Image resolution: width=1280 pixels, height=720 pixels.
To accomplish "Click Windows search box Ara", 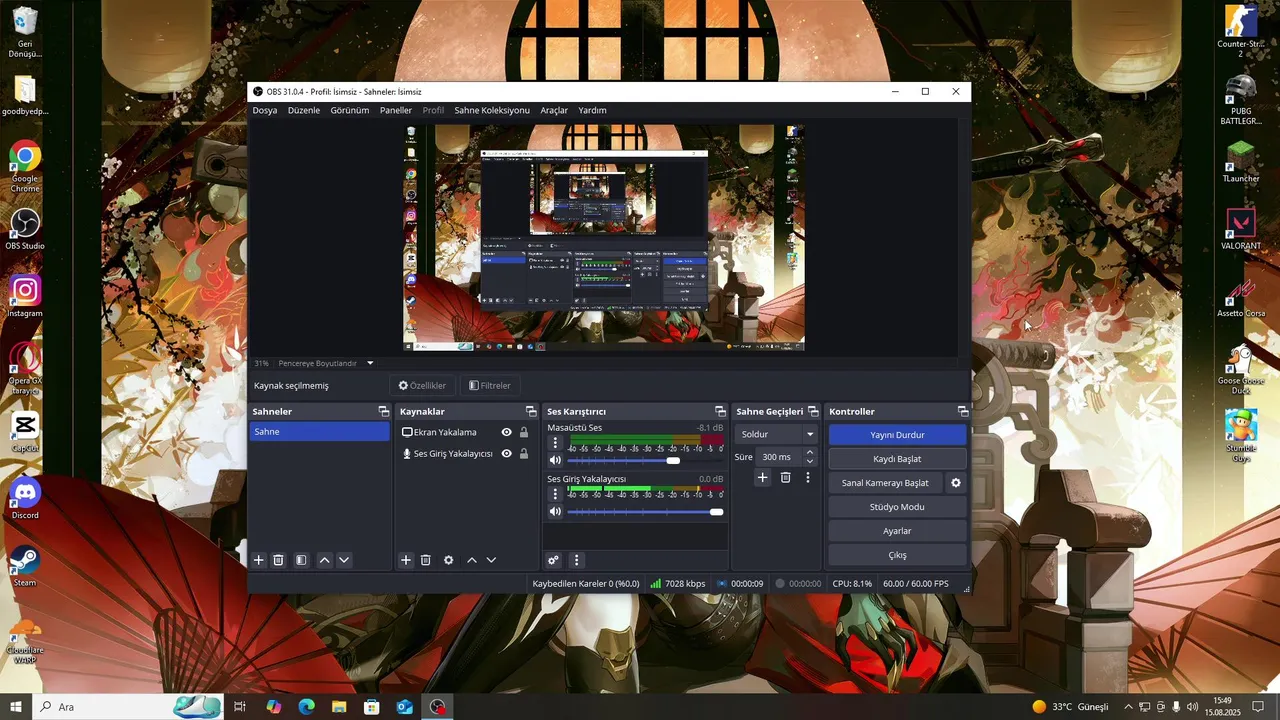I will [x=127, y=707].
